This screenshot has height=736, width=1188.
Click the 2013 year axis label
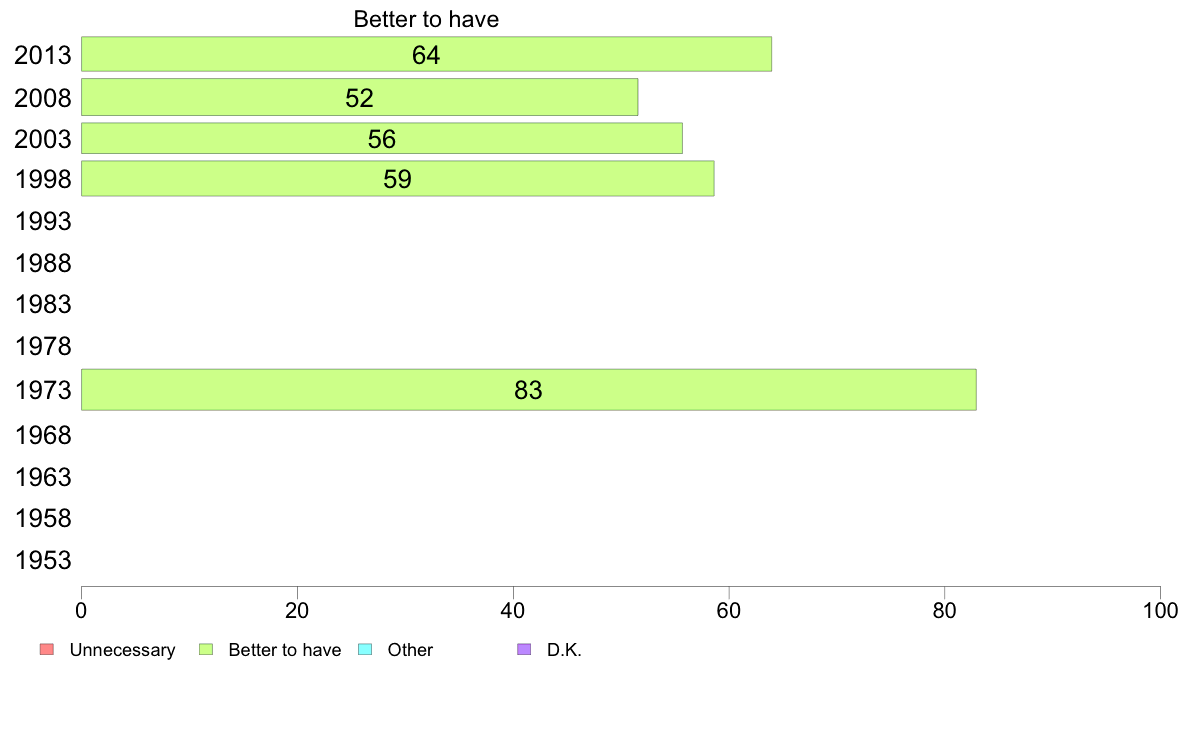(x=43, y=55)
